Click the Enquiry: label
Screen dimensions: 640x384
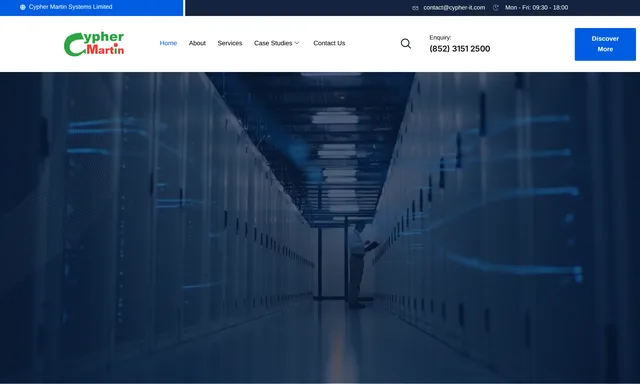[440, 37]
